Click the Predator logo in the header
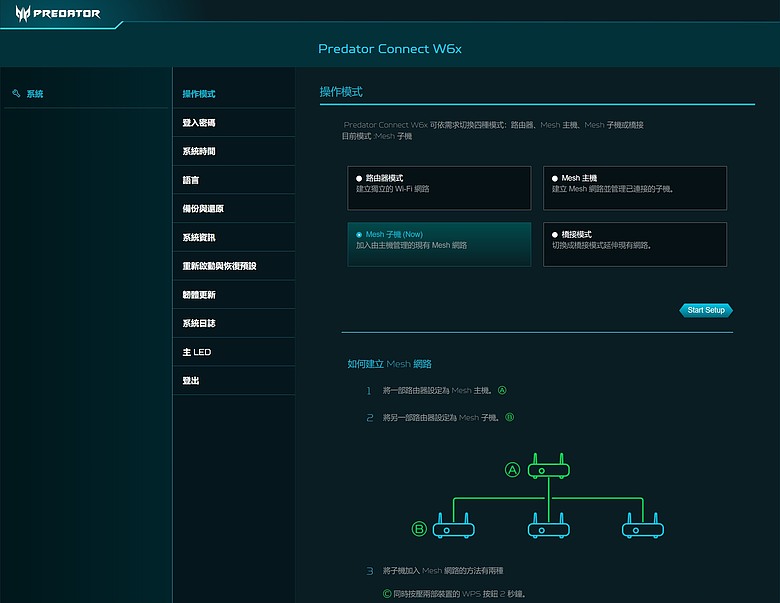This screenshot has width=780, height=603. click(x=58, y=13)
